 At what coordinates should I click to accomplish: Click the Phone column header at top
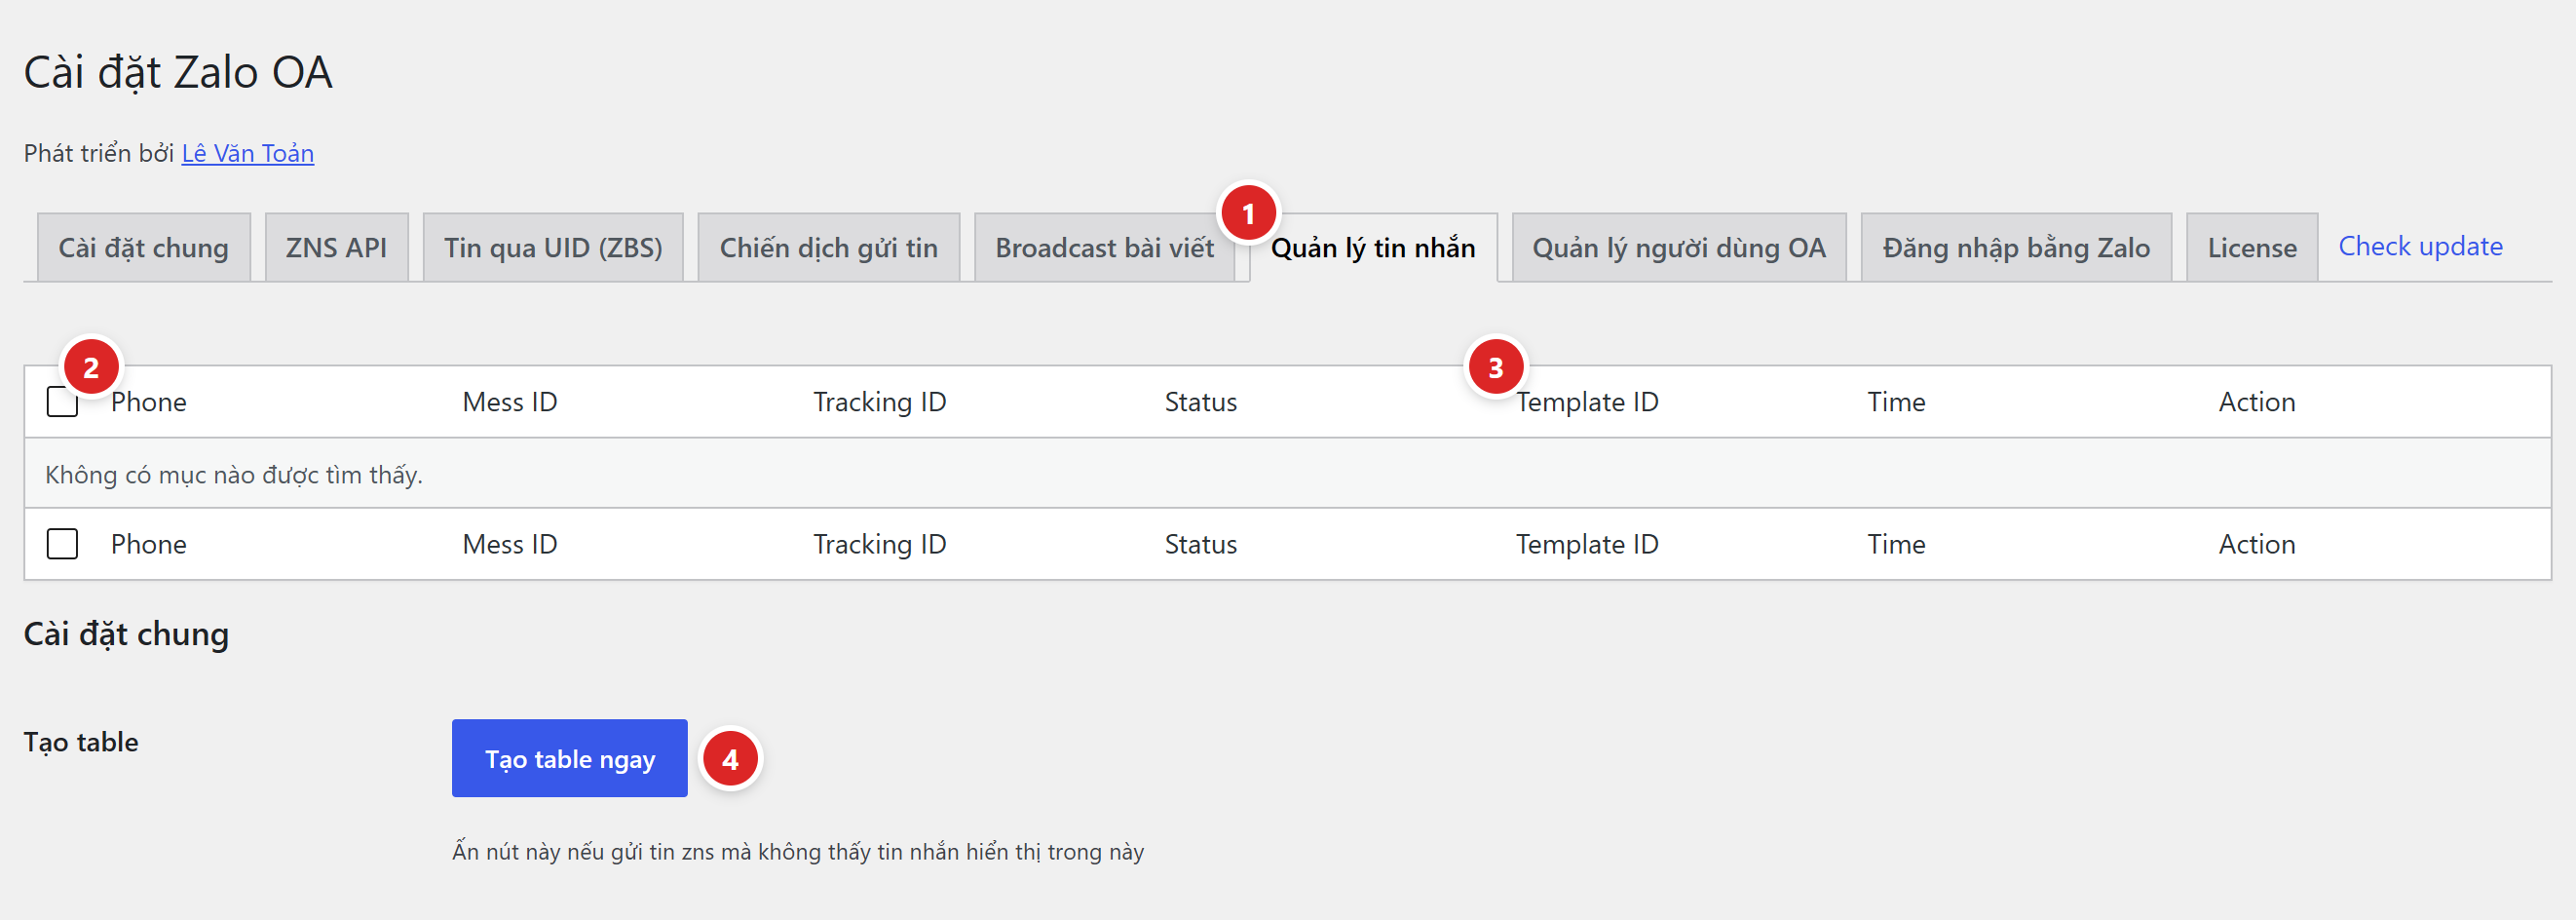[149, 402]
